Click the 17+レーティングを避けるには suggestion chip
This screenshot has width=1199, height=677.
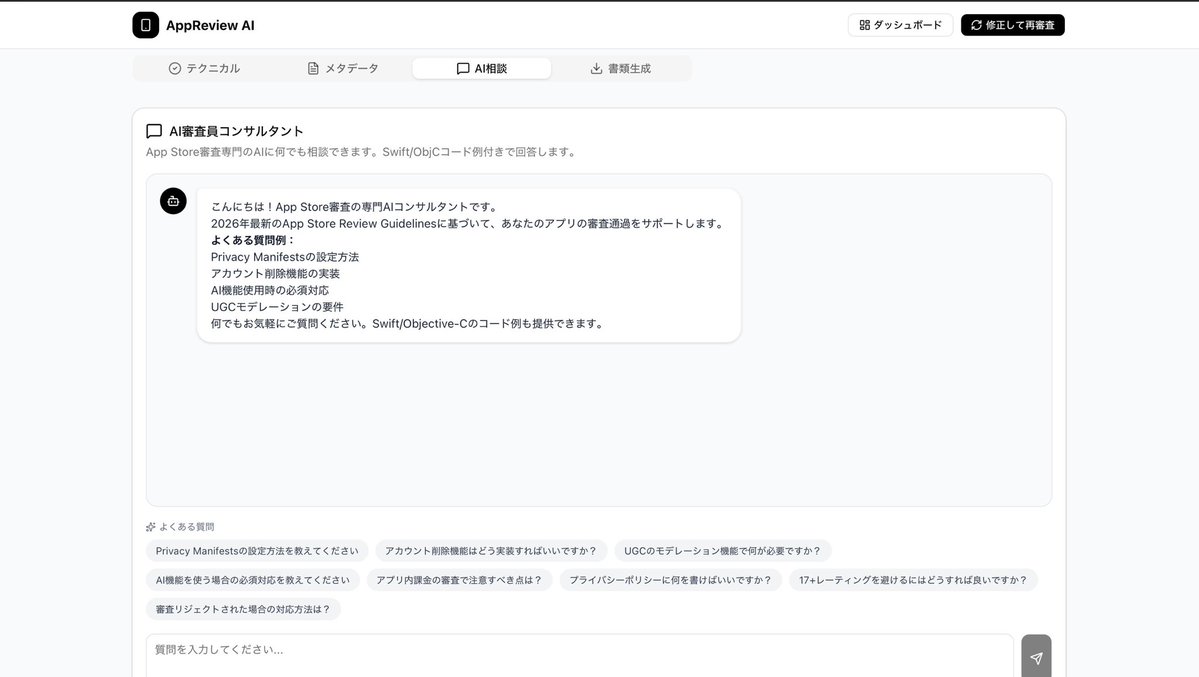coord(913,580)
